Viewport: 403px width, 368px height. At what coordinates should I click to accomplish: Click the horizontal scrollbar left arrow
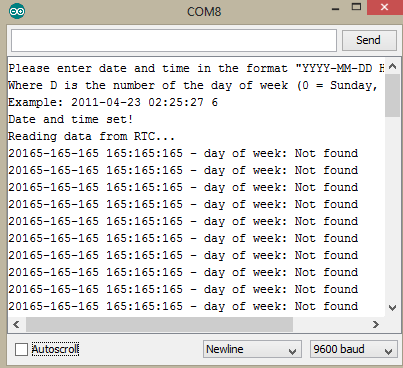pos(16,324)
